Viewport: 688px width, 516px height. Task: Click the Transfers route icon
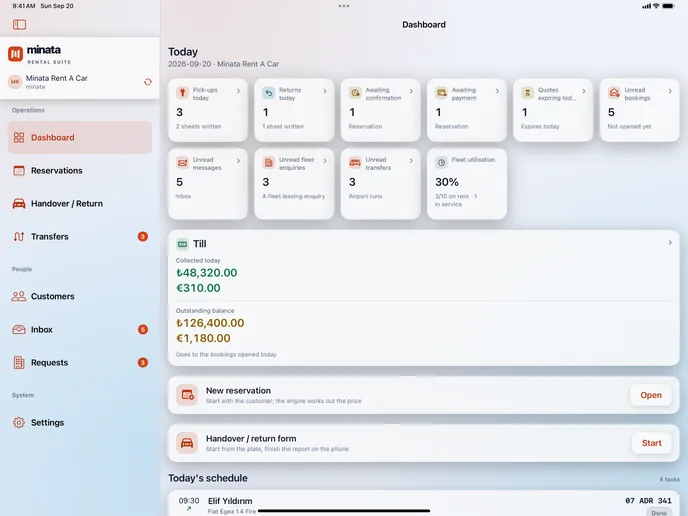(x=19, y=236)
